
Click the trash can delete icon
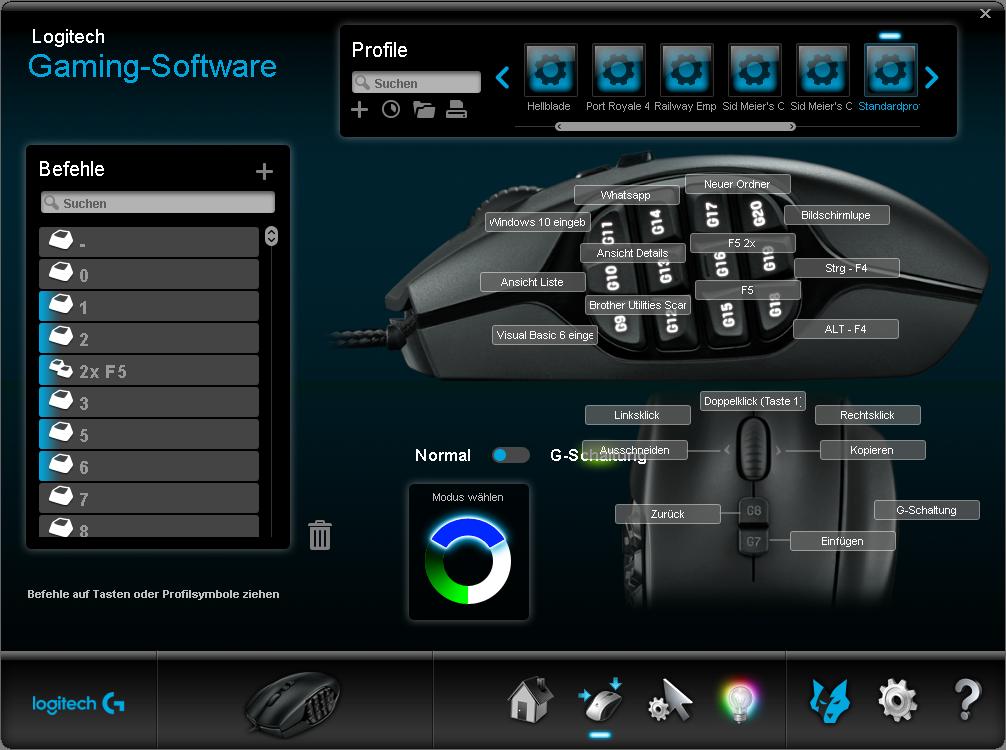click(x=320, y=534)
